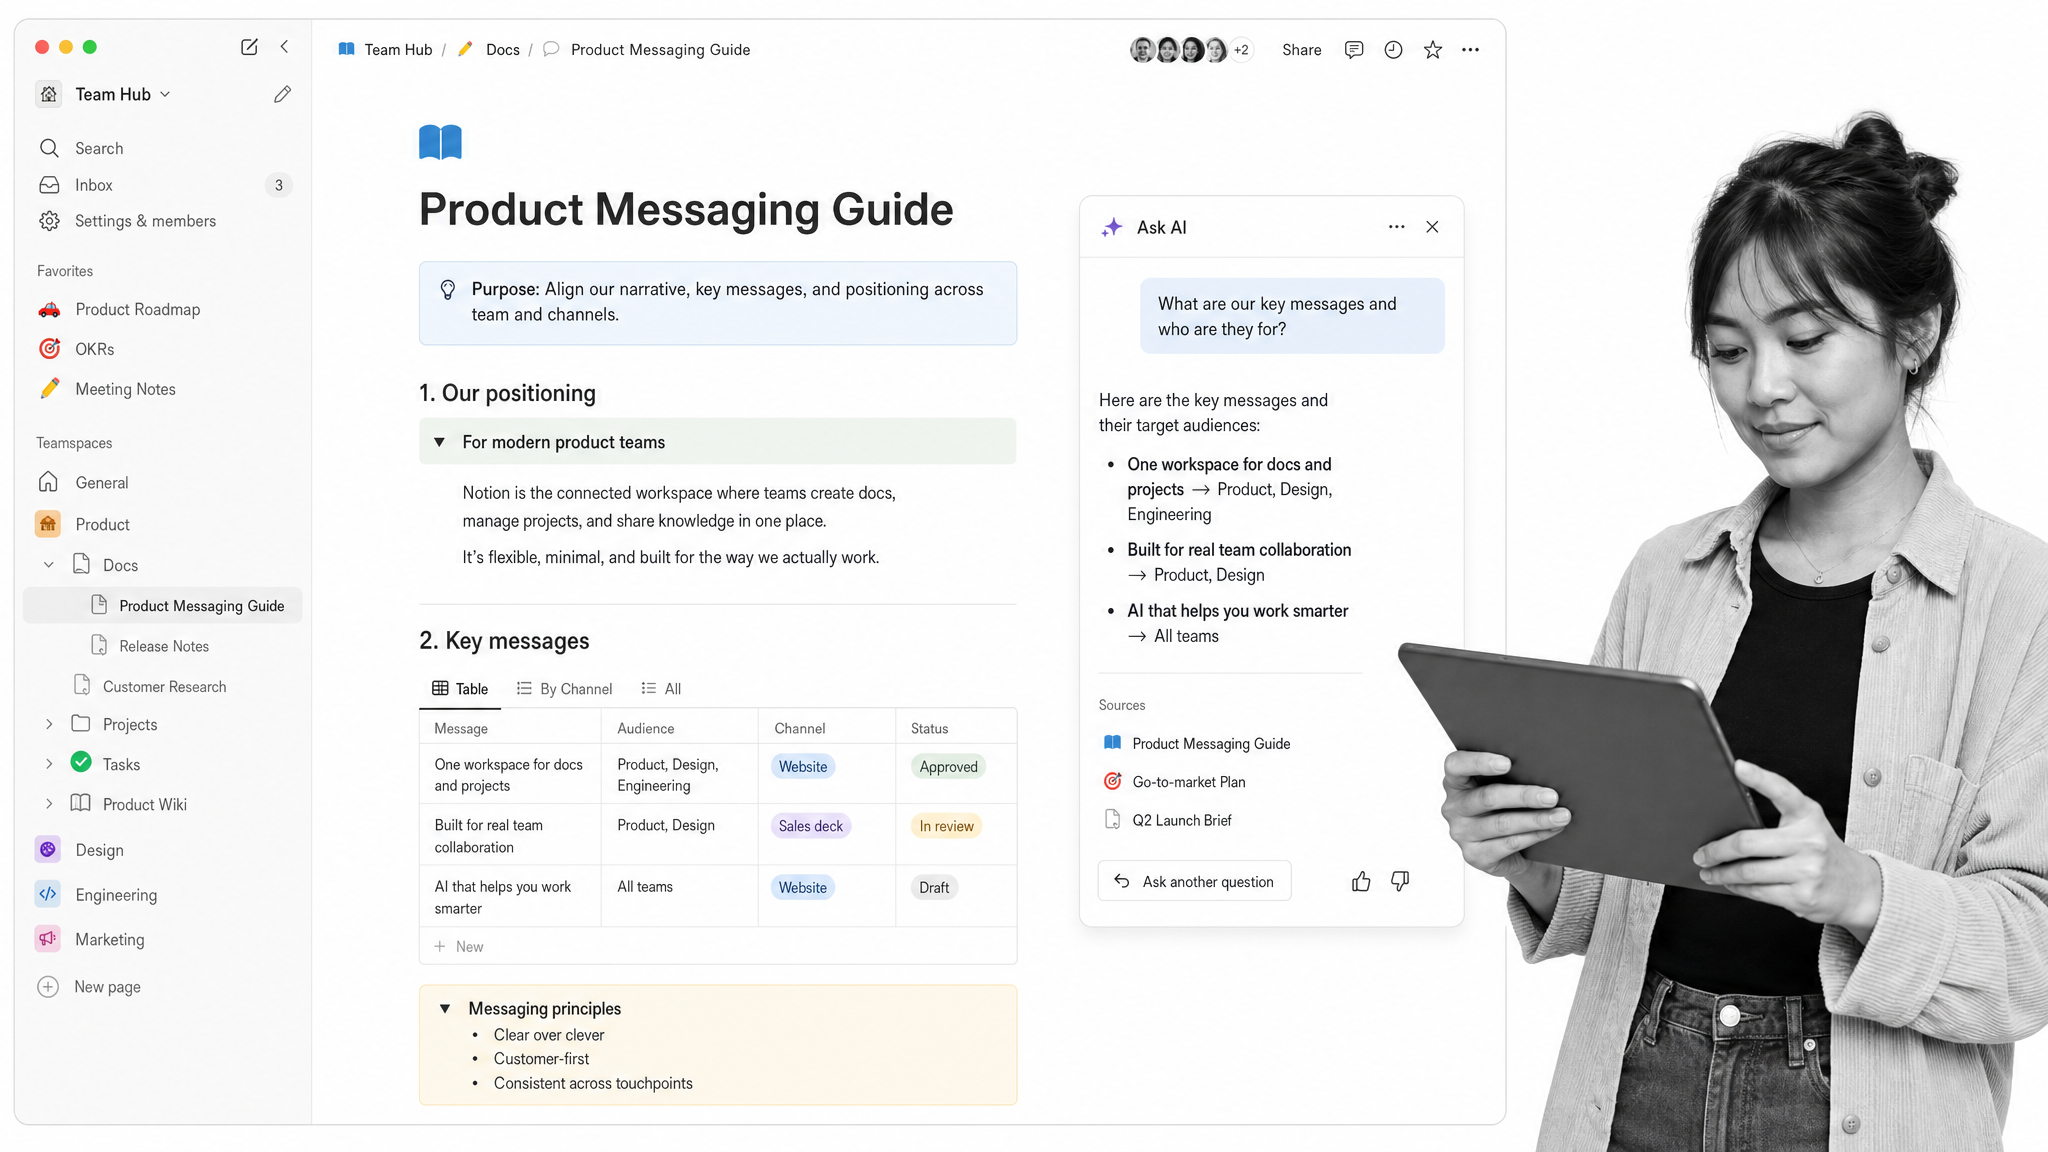The width and height of the screenshot is (2048, 1152).
Task: Click the blue book page icon
Action: (x=440, y=142)
